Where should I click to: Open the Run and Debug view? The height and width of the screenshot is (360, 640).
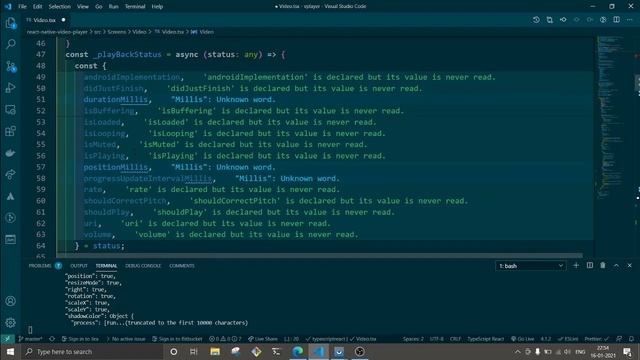[11, 88]
